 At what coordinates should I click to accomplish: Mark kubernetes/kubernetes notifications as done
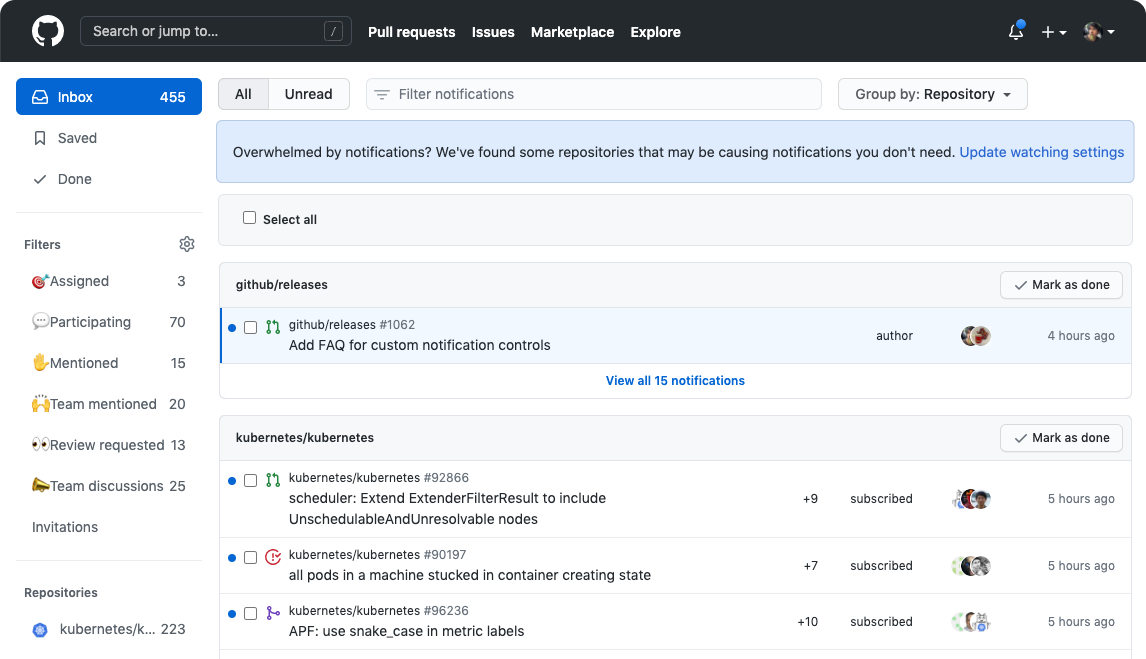1061,438
